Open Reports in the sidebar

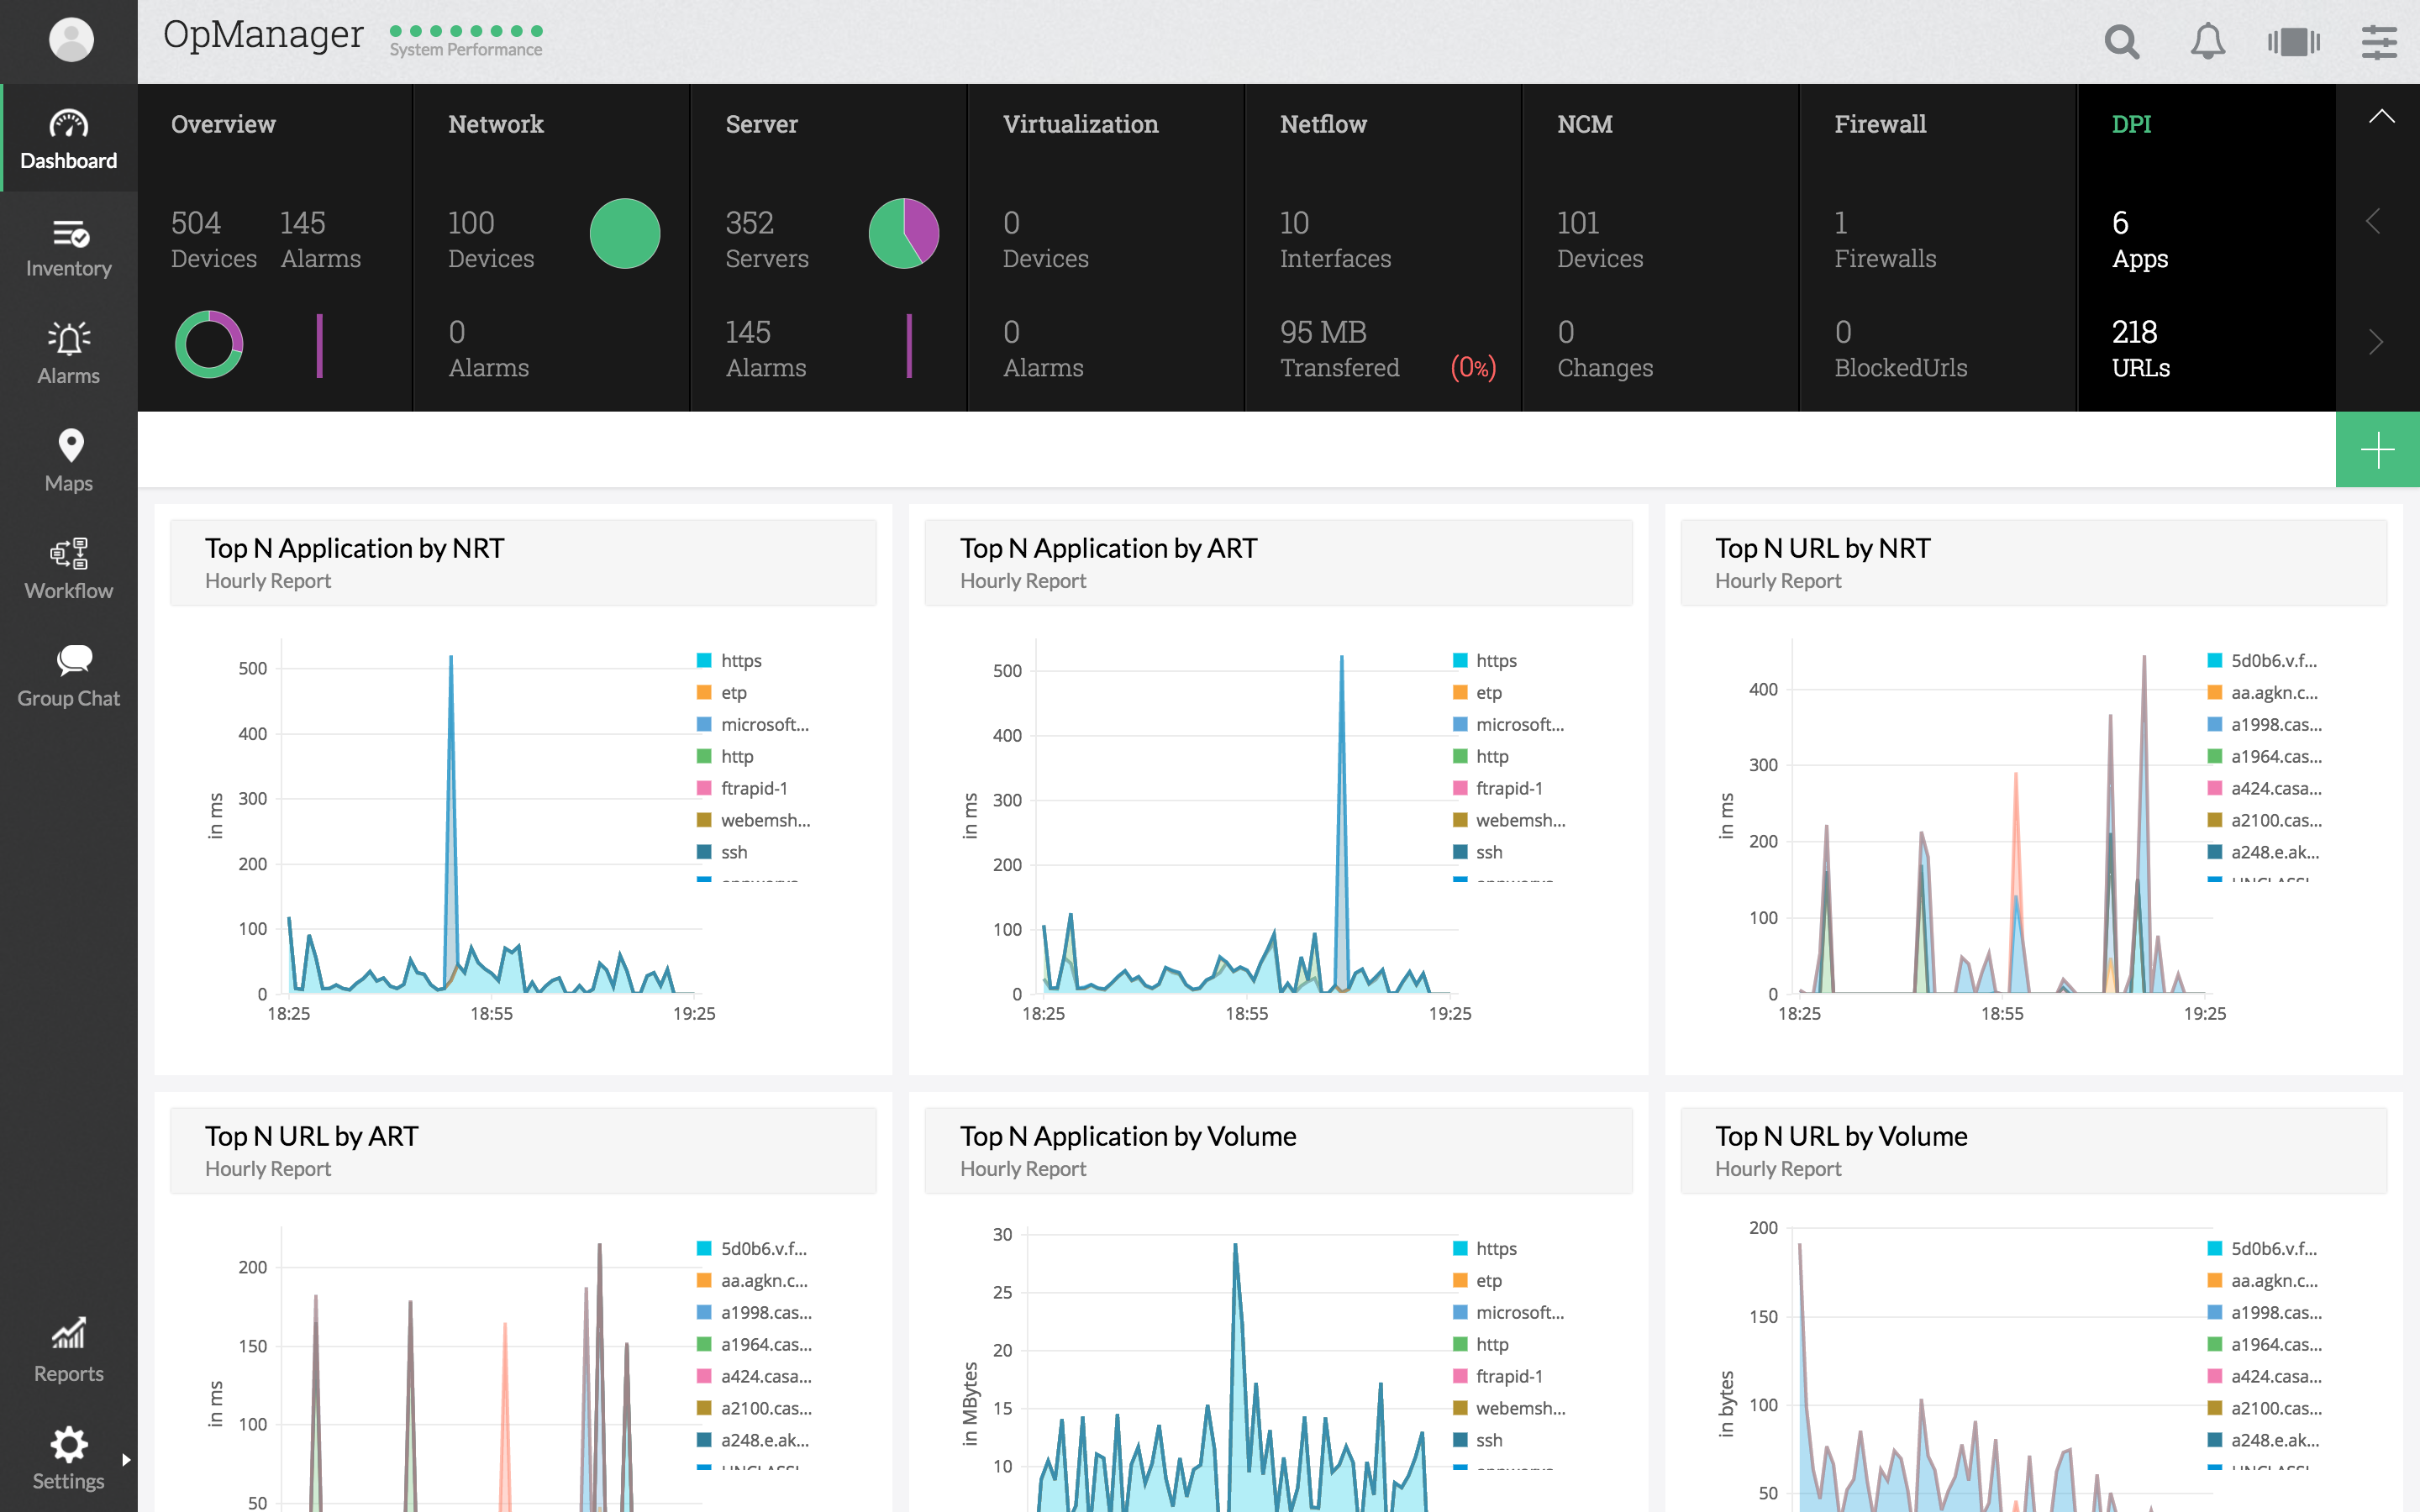tap(69, 1351)
